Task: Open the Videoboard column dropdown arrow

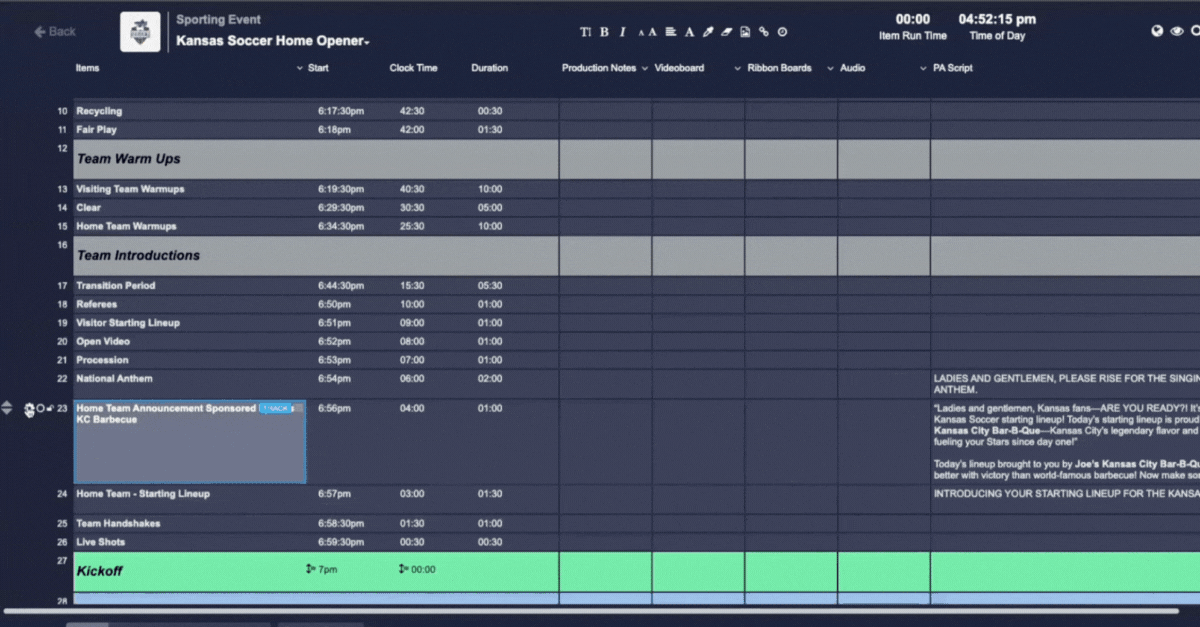Action: [738, 69]
